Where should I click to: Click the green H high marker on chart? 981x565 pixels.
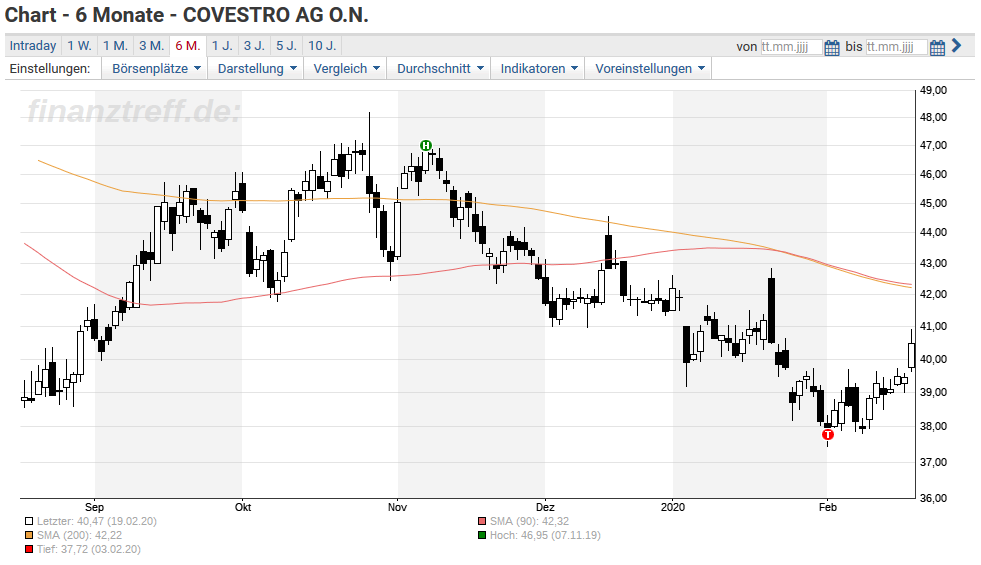point(426,146)
